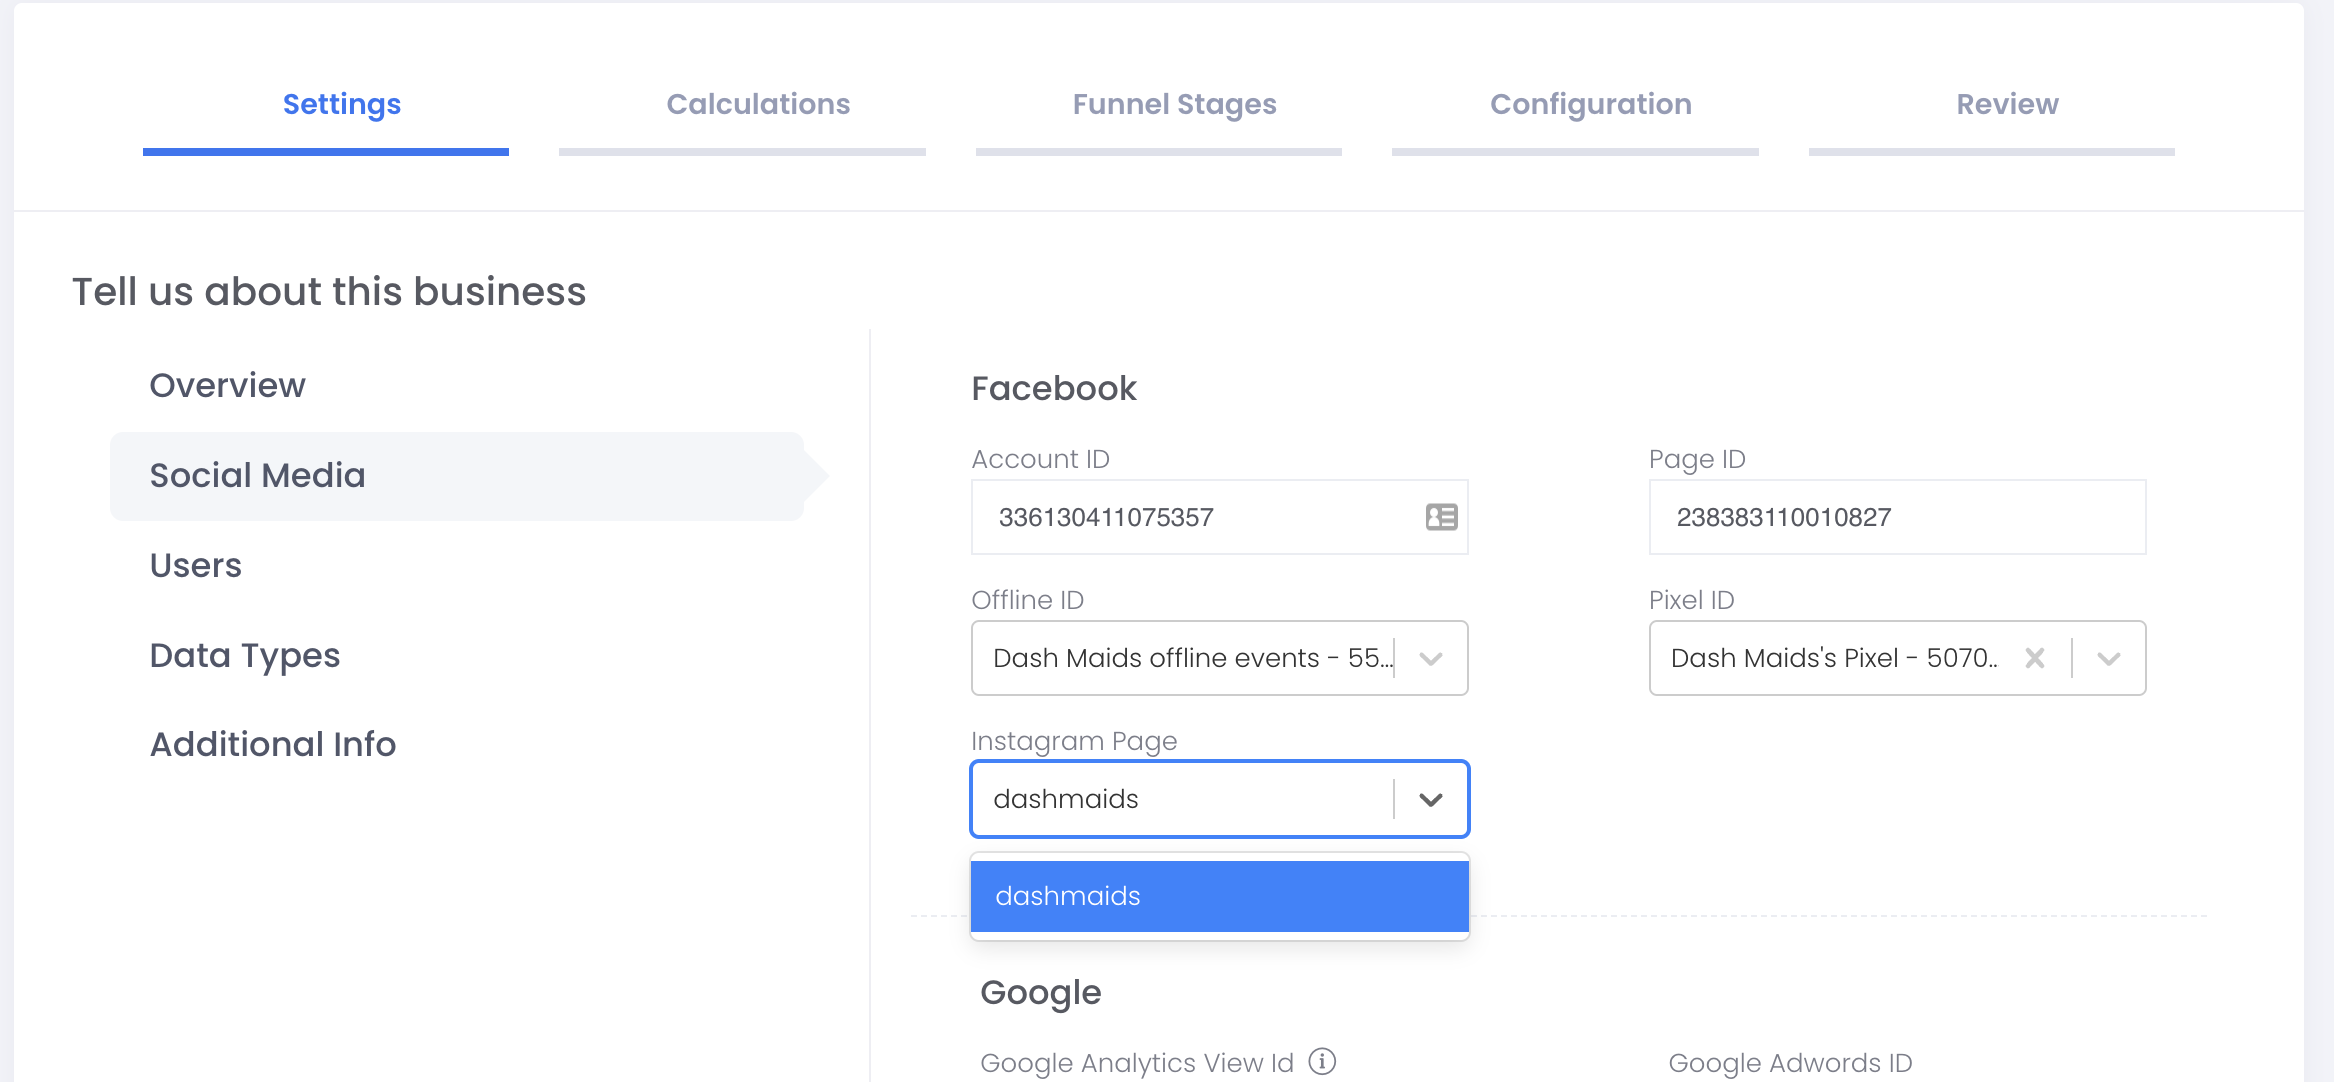Click the Google Analytics View Id info icon
The height and width of the screenshot is (1082, 2334).
pyautogui.click(x=1322, y=1061)
